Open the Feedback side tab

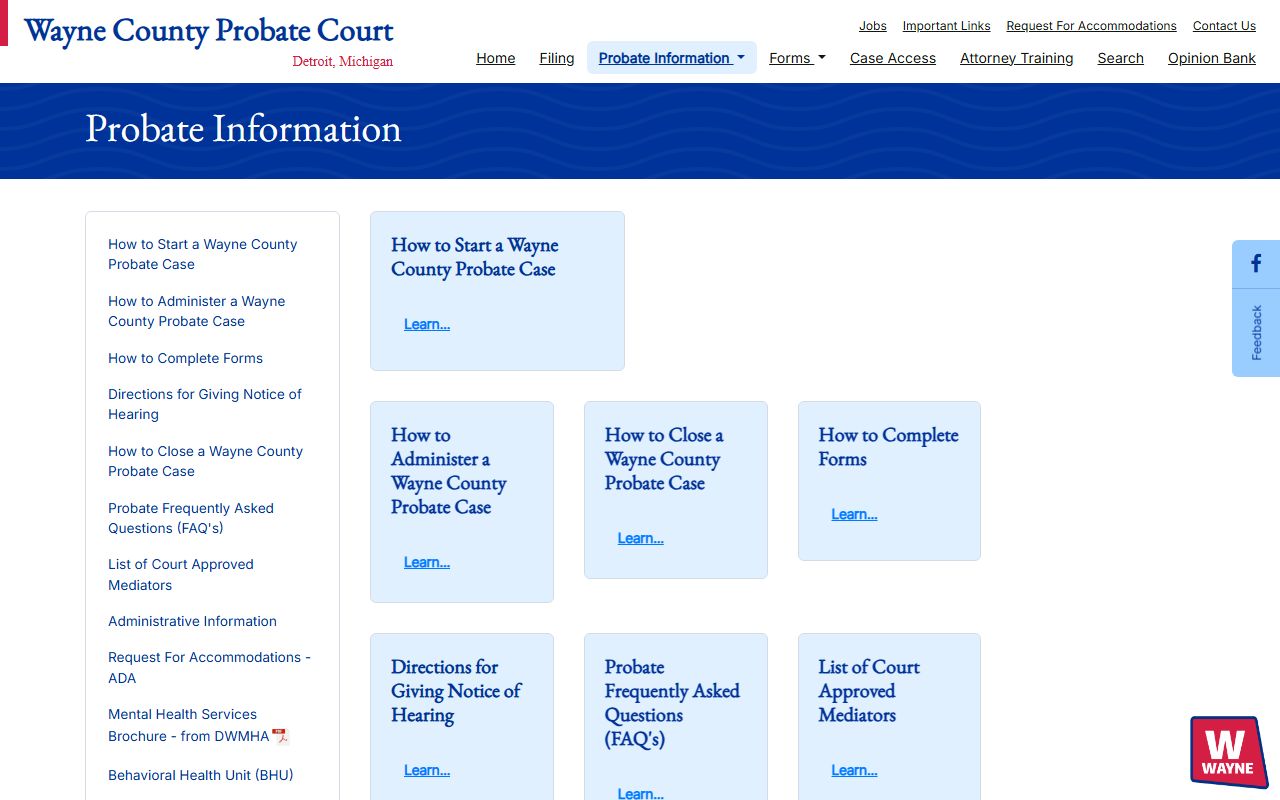coord(1256,333)
